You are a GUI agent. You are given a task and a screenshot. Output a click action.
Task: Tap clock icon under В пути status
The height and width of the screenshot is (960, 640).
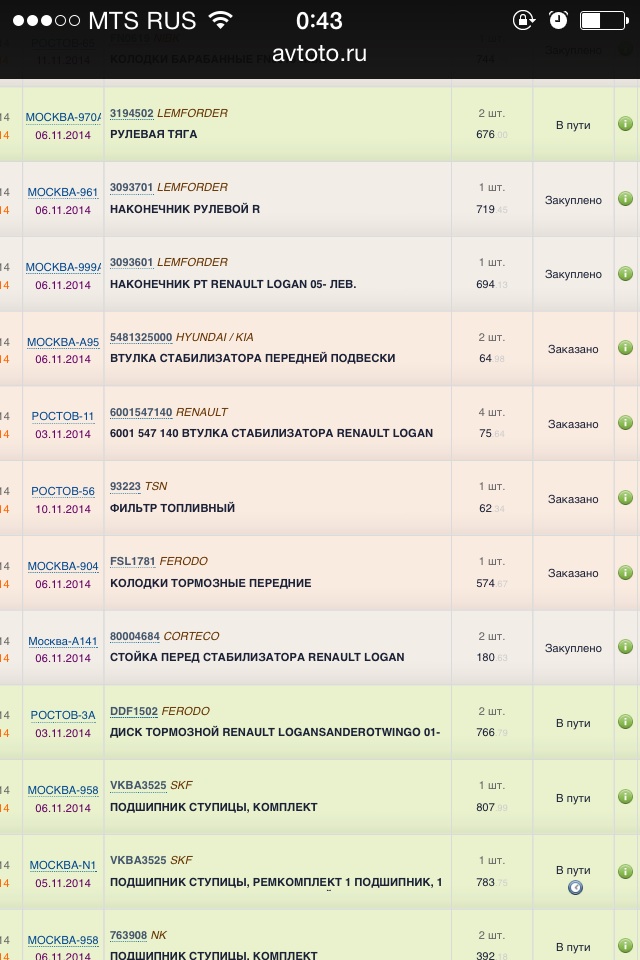point(575,888)
